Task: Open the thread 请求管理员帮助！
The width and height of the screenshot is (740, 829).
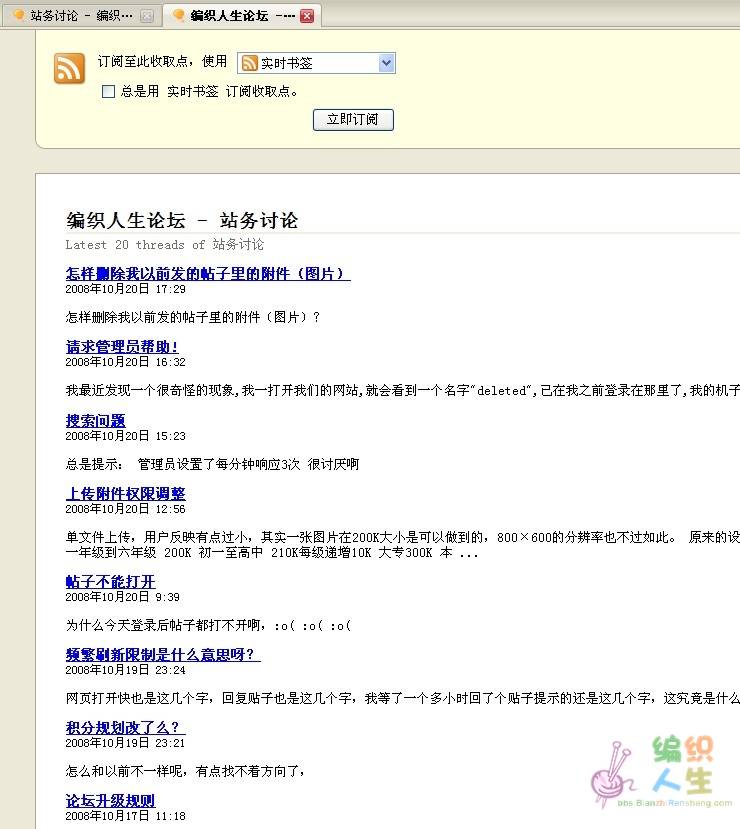Action: tap(122, 346)
